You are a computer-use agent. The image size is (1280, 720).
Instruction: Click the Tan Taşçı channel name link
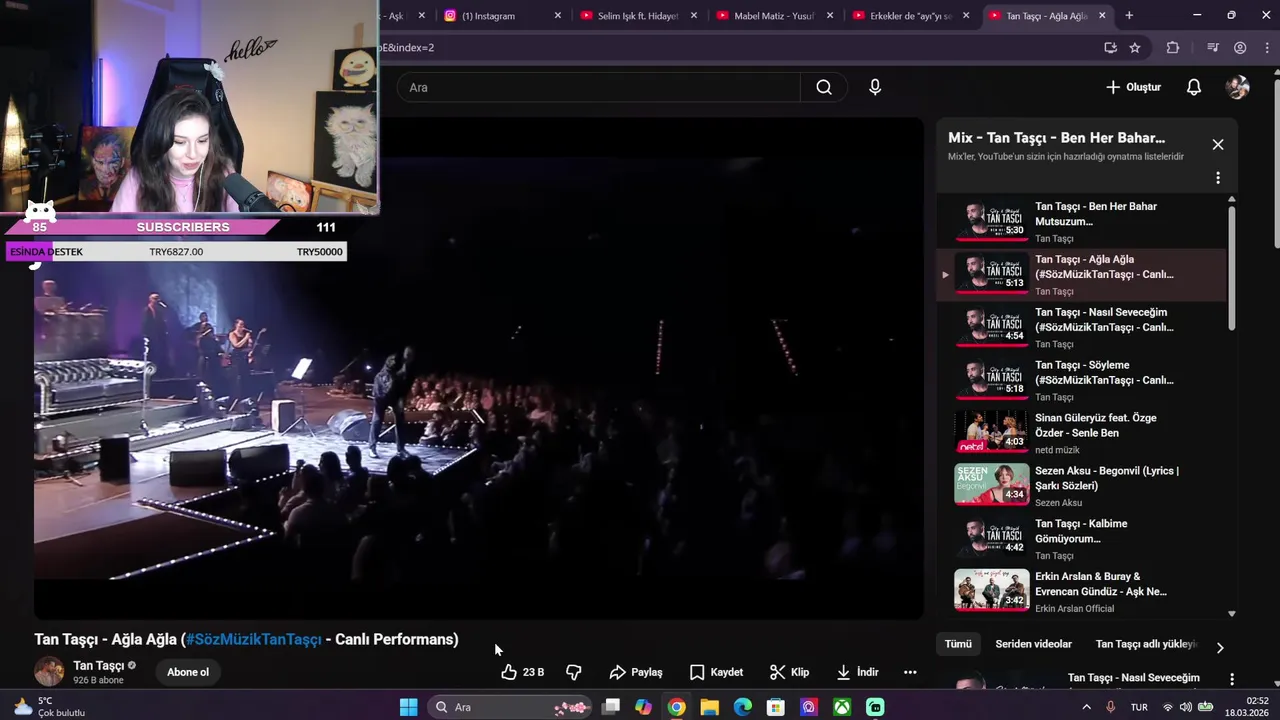[x=98, y=665]
